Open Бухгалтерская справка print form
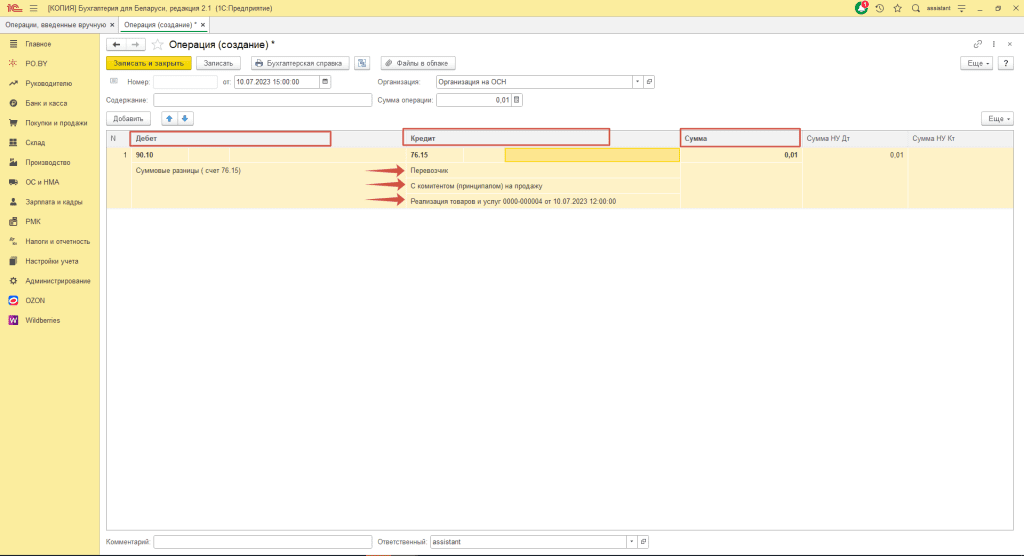 click(x=300, y=63)
